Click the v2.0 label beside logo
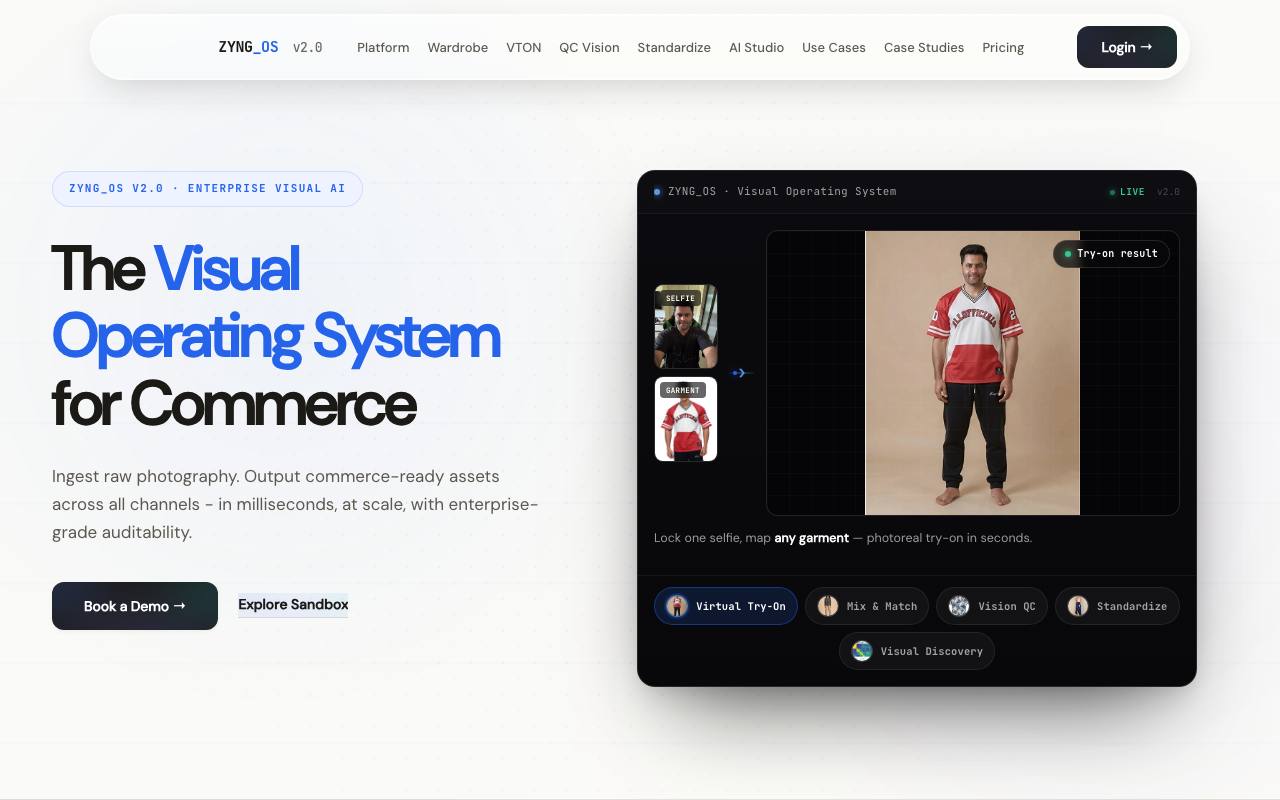The image size is (1280, 800). 308,47
